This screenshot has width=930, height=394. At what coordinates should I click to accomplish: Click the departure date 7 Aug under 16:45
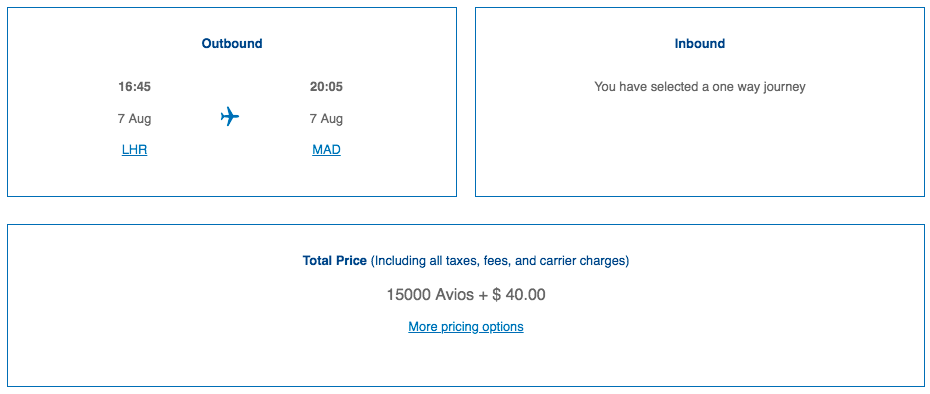pyautogui.click(x=135, y=119)
